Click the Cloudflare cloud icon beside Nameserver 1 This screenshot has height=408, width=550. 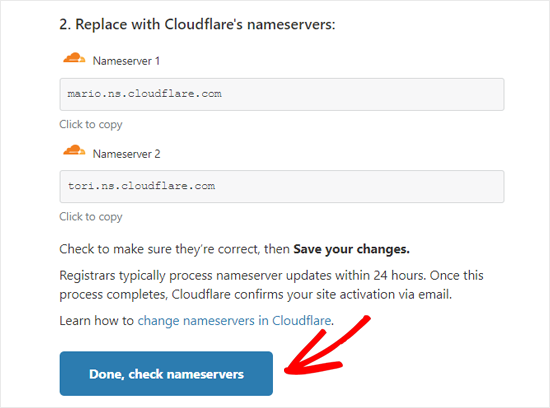(x=74, y=58)
